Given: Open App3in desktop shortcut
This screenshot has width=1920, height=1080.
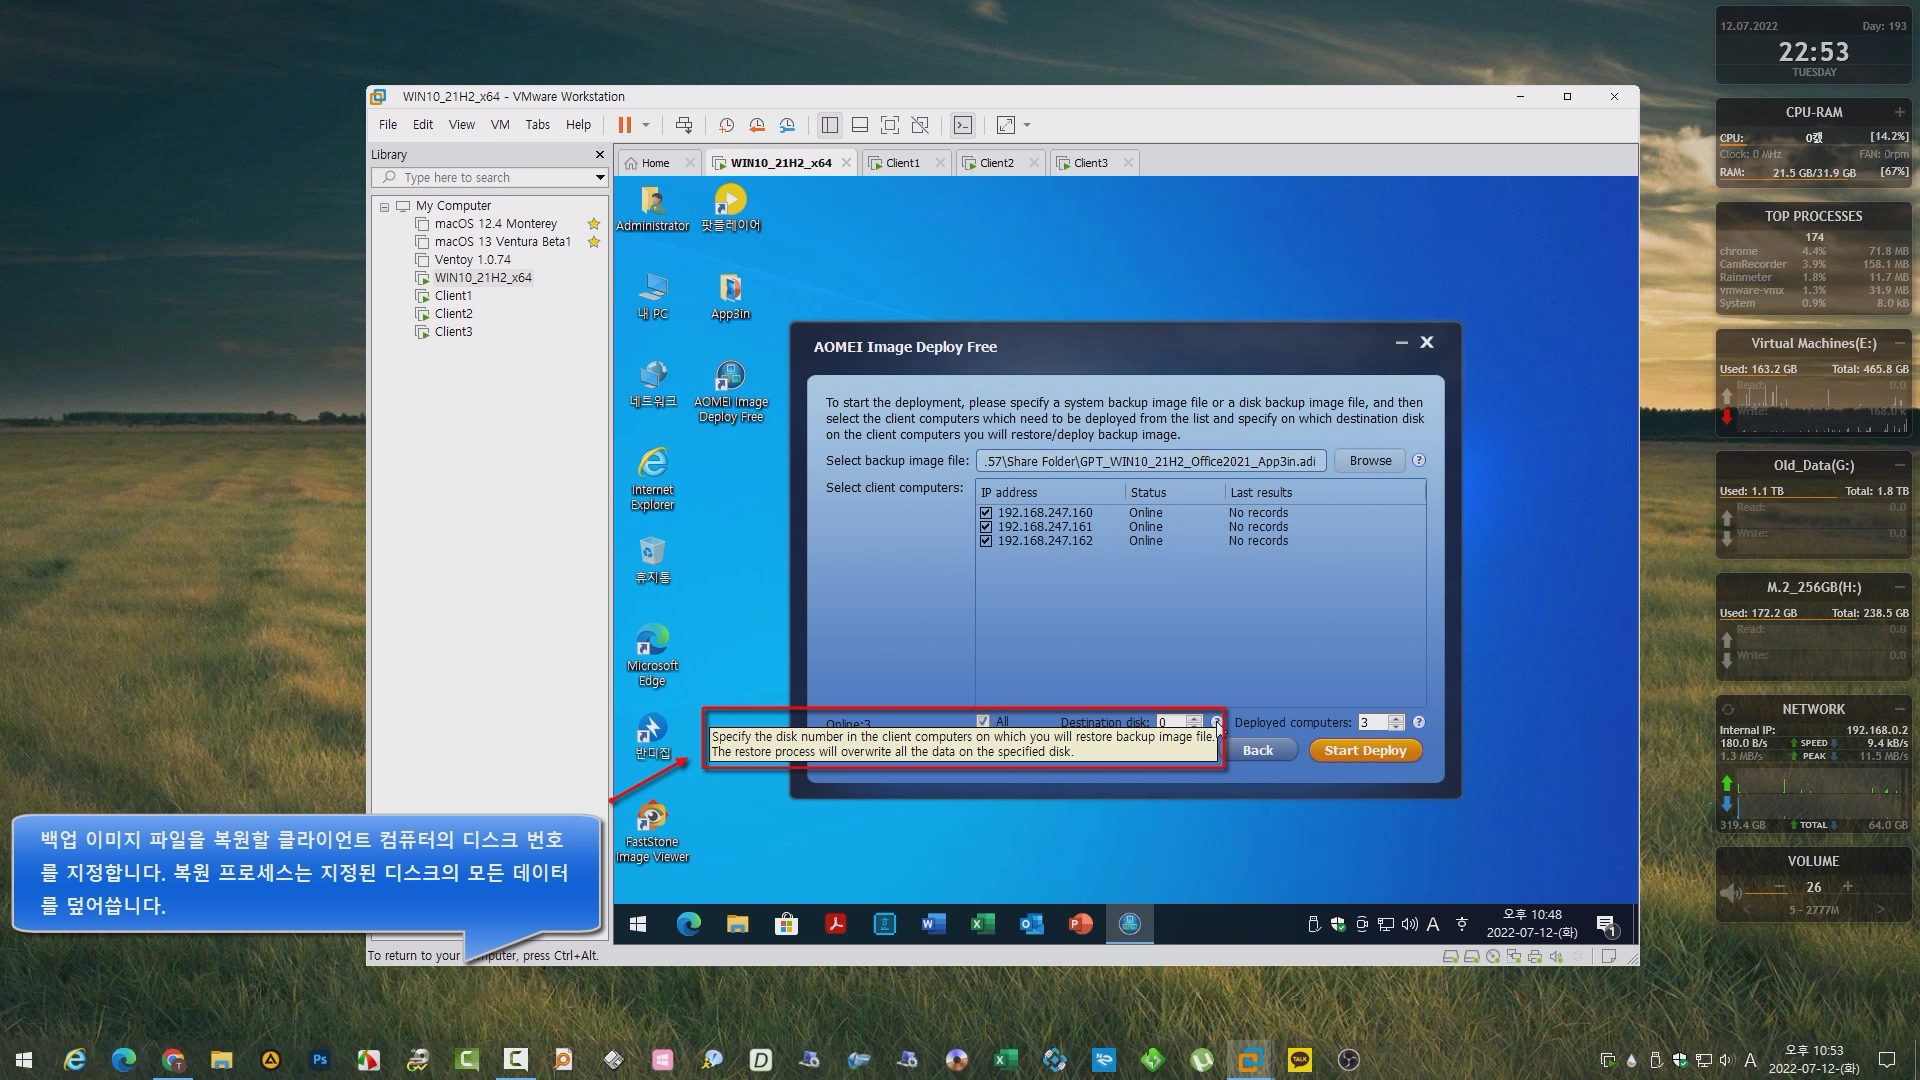Looking at the screenshot, I should (731, 296).
